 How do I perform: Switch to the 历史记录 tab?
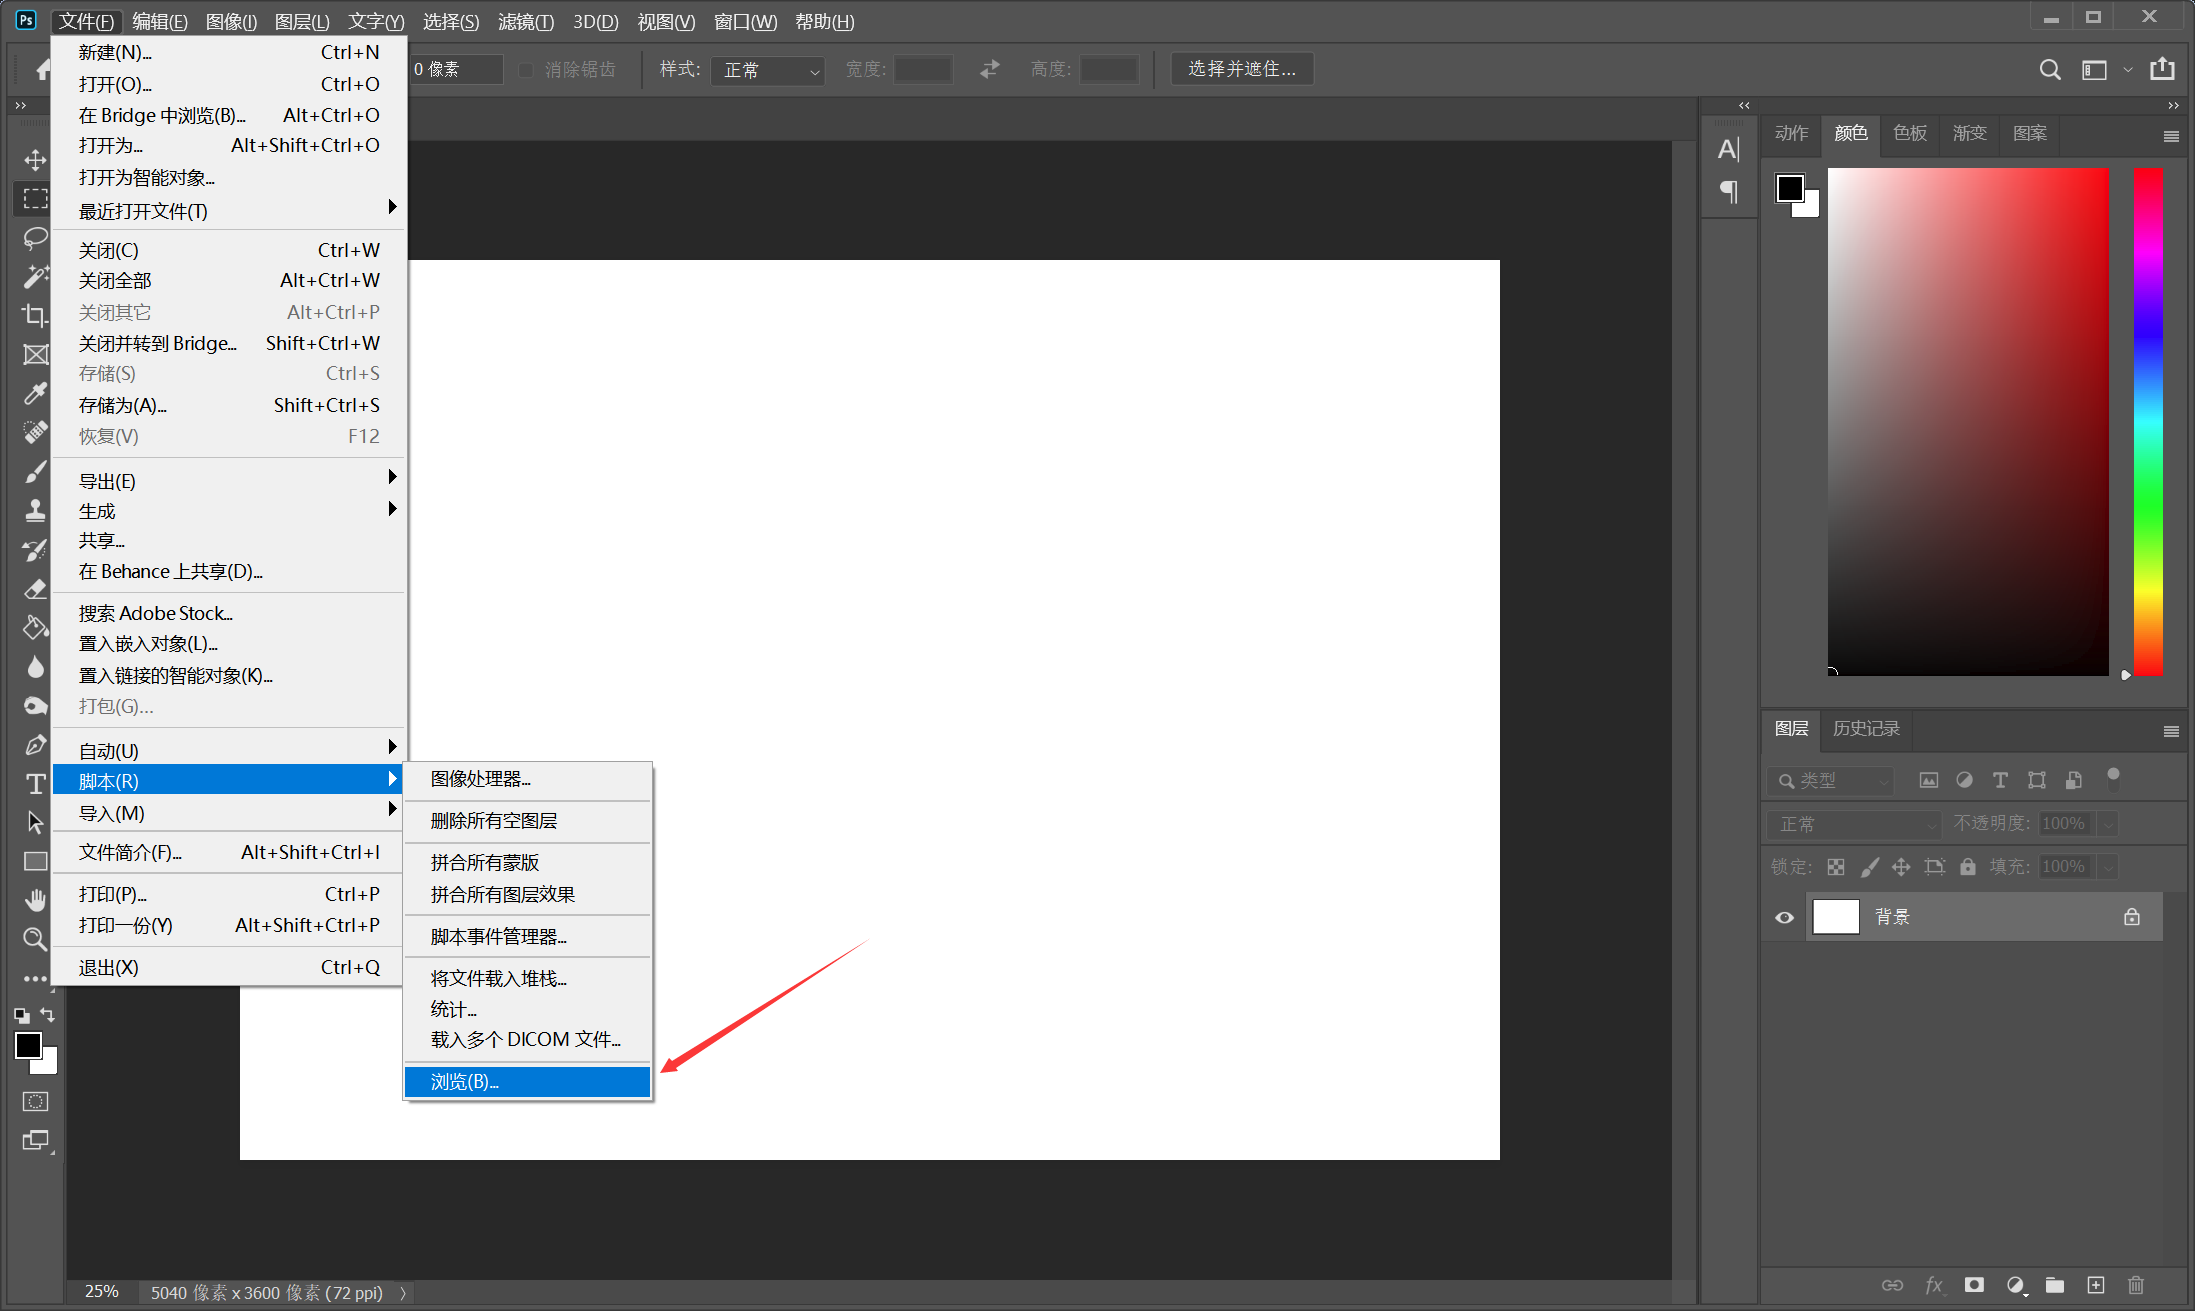[x=1865, y=729]
